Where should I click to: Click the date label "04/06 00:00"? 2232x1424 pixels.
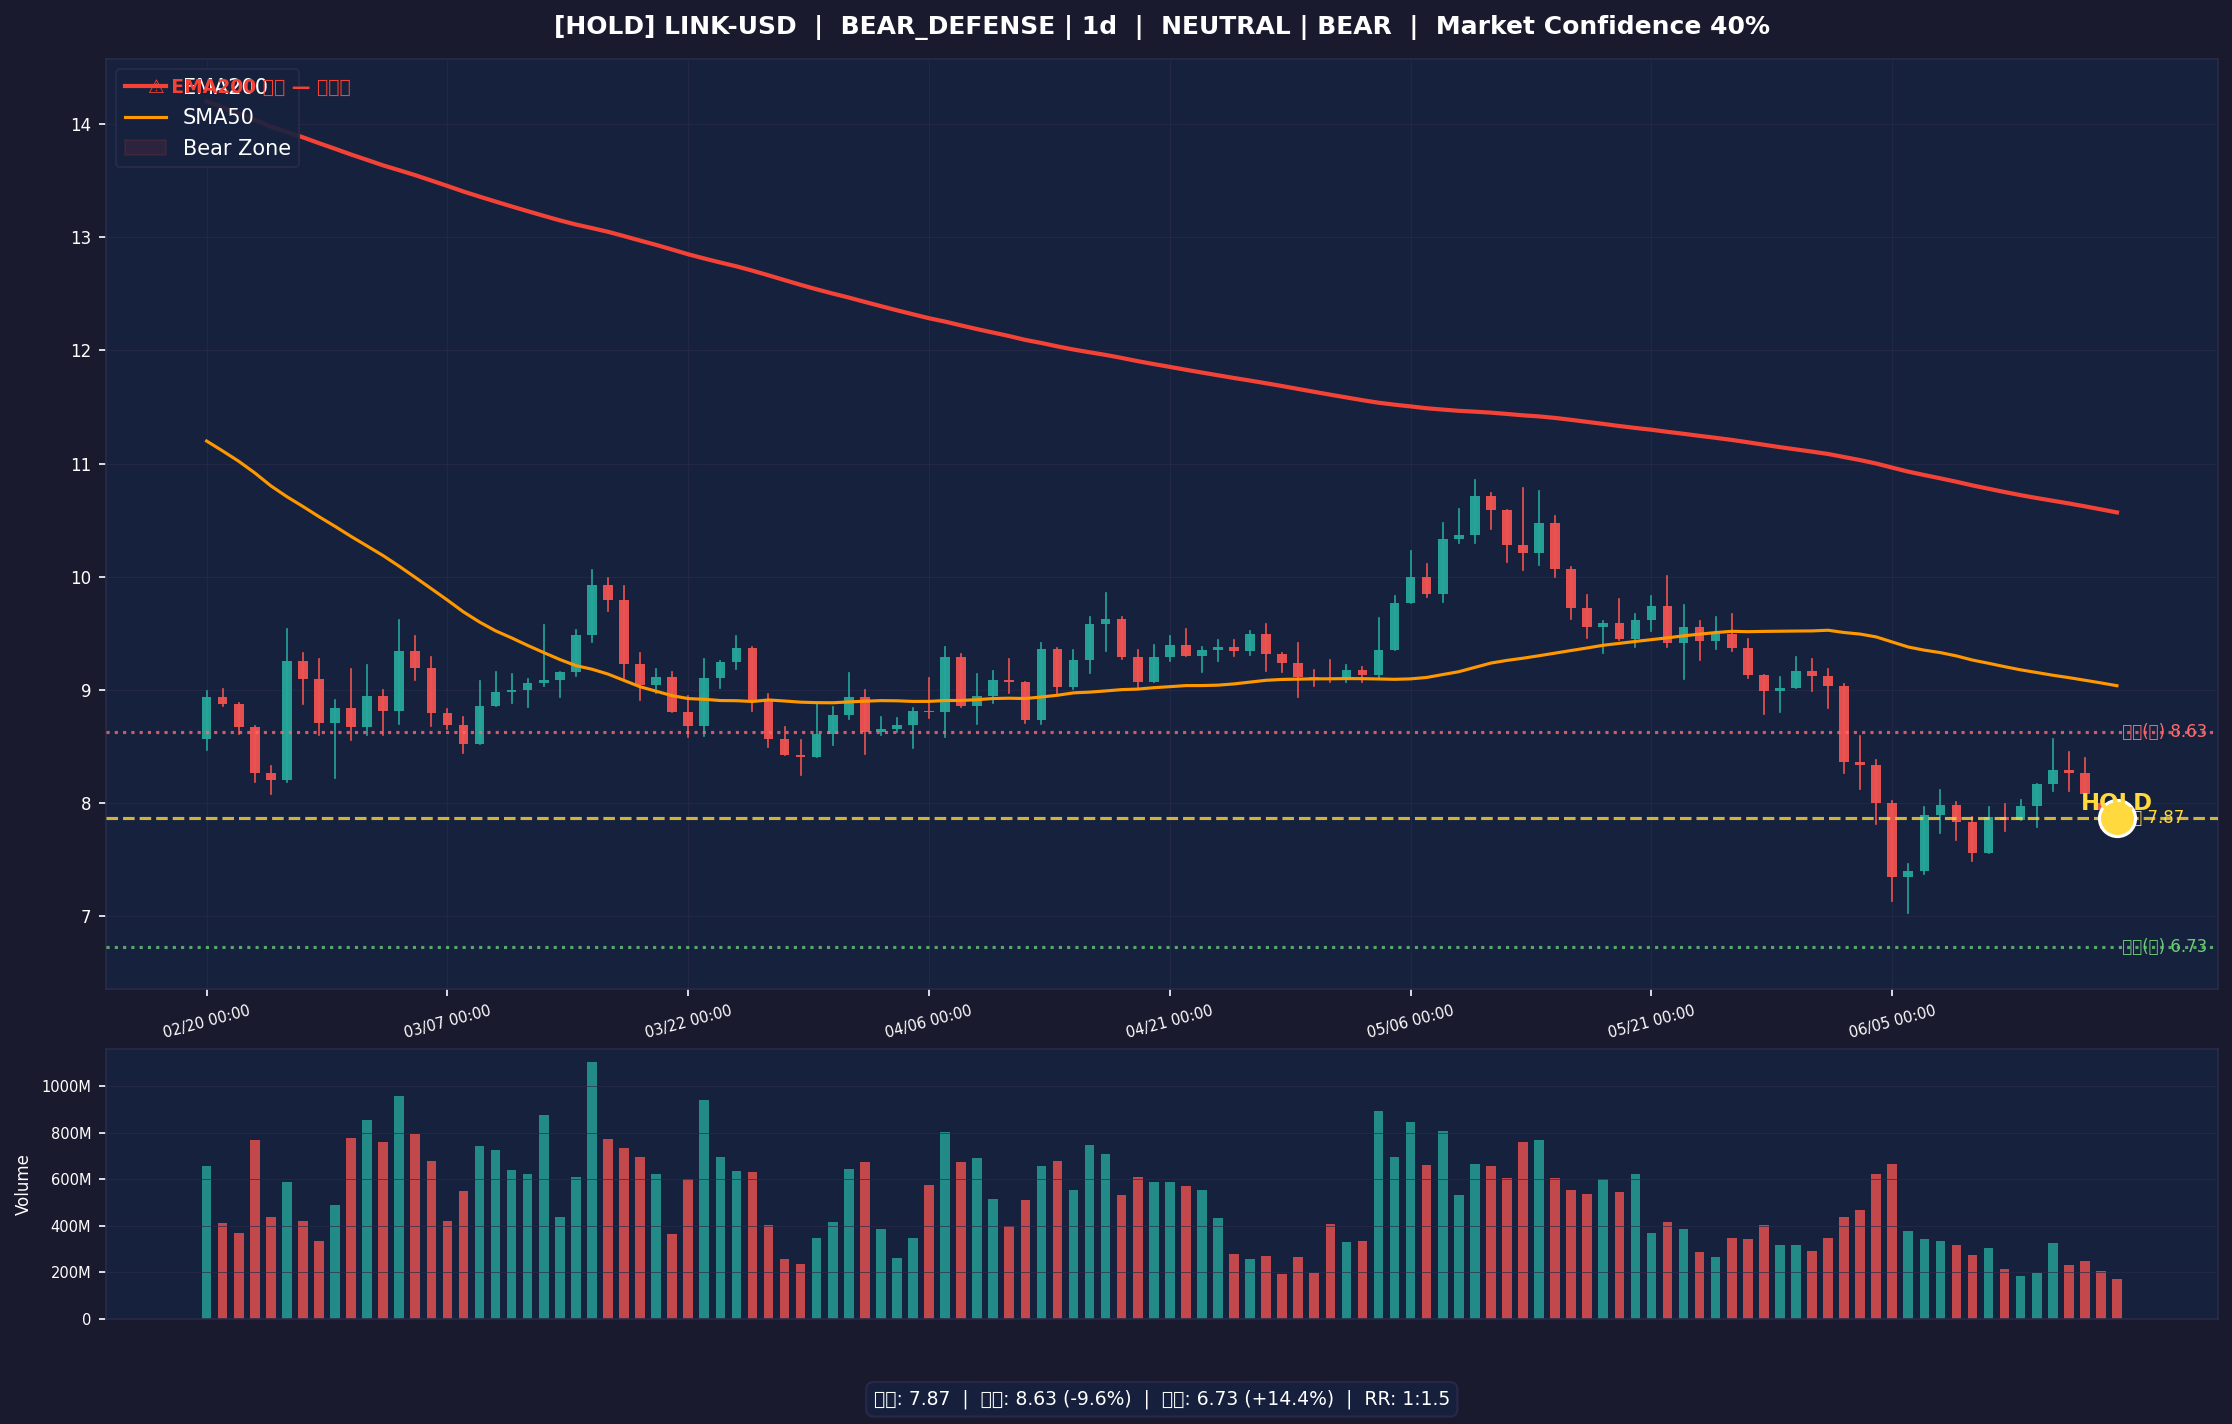click(928, 1021)
